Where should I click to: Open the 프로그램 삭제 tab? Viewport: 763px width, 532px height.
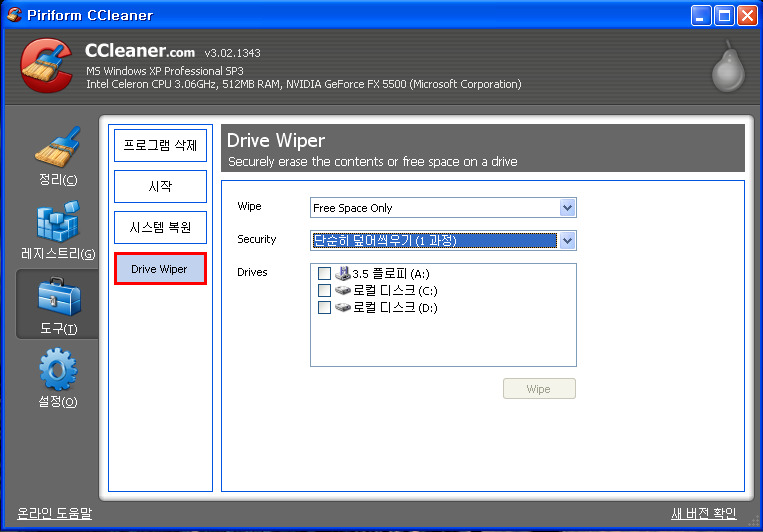[160, 145]
